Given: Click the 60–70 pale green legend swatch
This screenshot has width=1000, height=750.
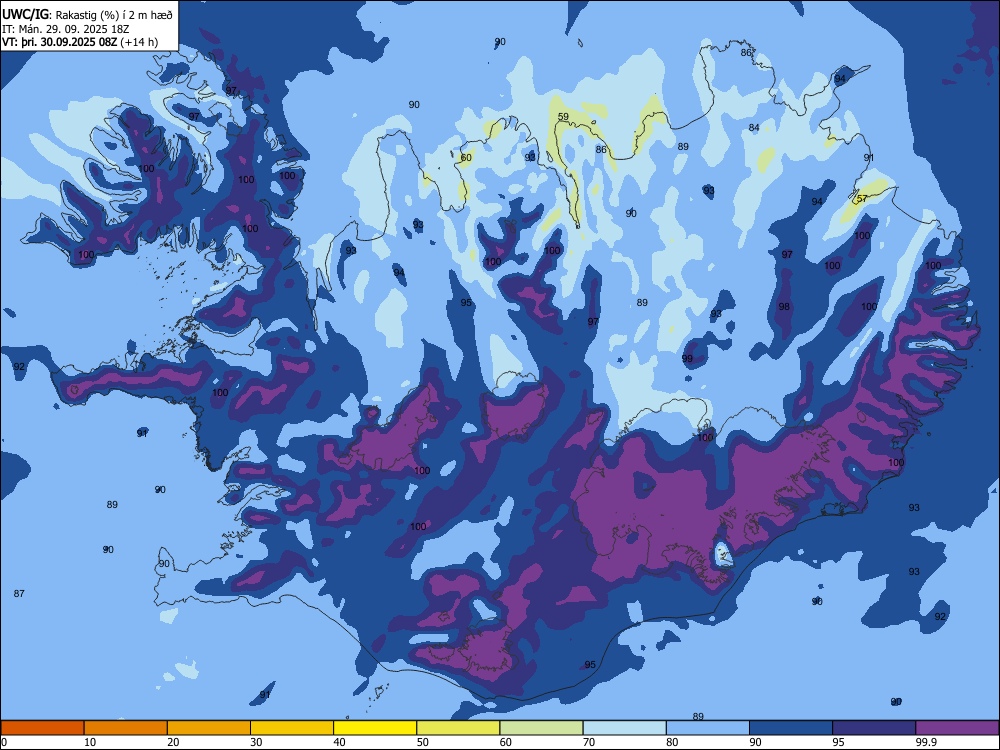Looking at the screenshot, I should click(x=541, y=728).
